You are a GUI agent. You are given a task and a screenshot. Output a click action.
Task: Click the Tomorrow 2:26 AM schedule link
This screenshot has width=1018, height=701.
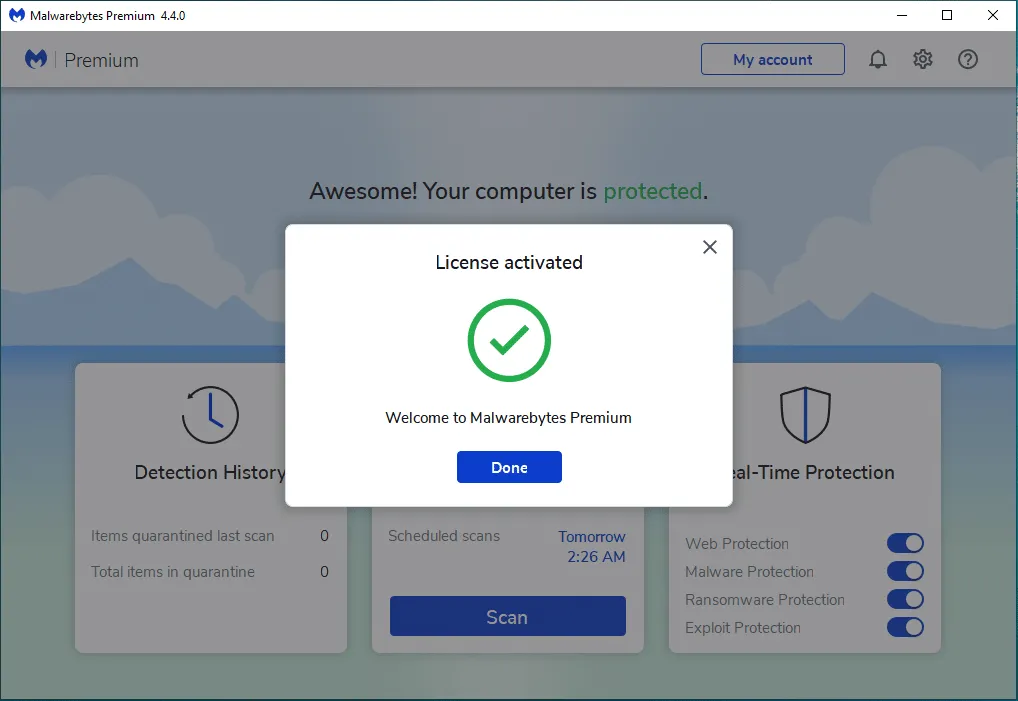592,546
